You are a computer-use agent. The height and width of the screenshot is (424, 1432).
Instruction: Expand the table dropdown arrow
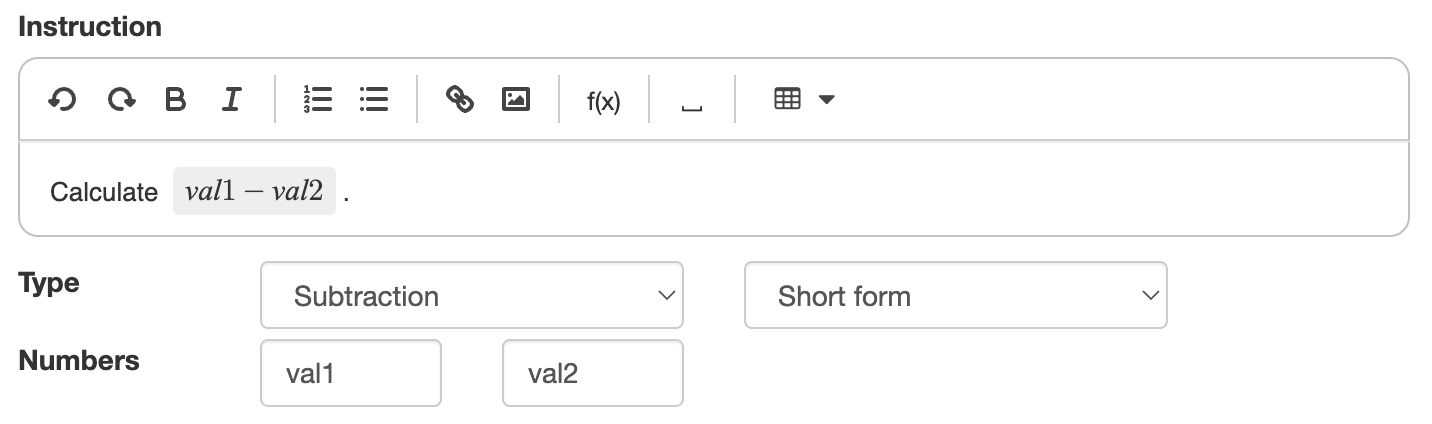click(x=827, y=100)
